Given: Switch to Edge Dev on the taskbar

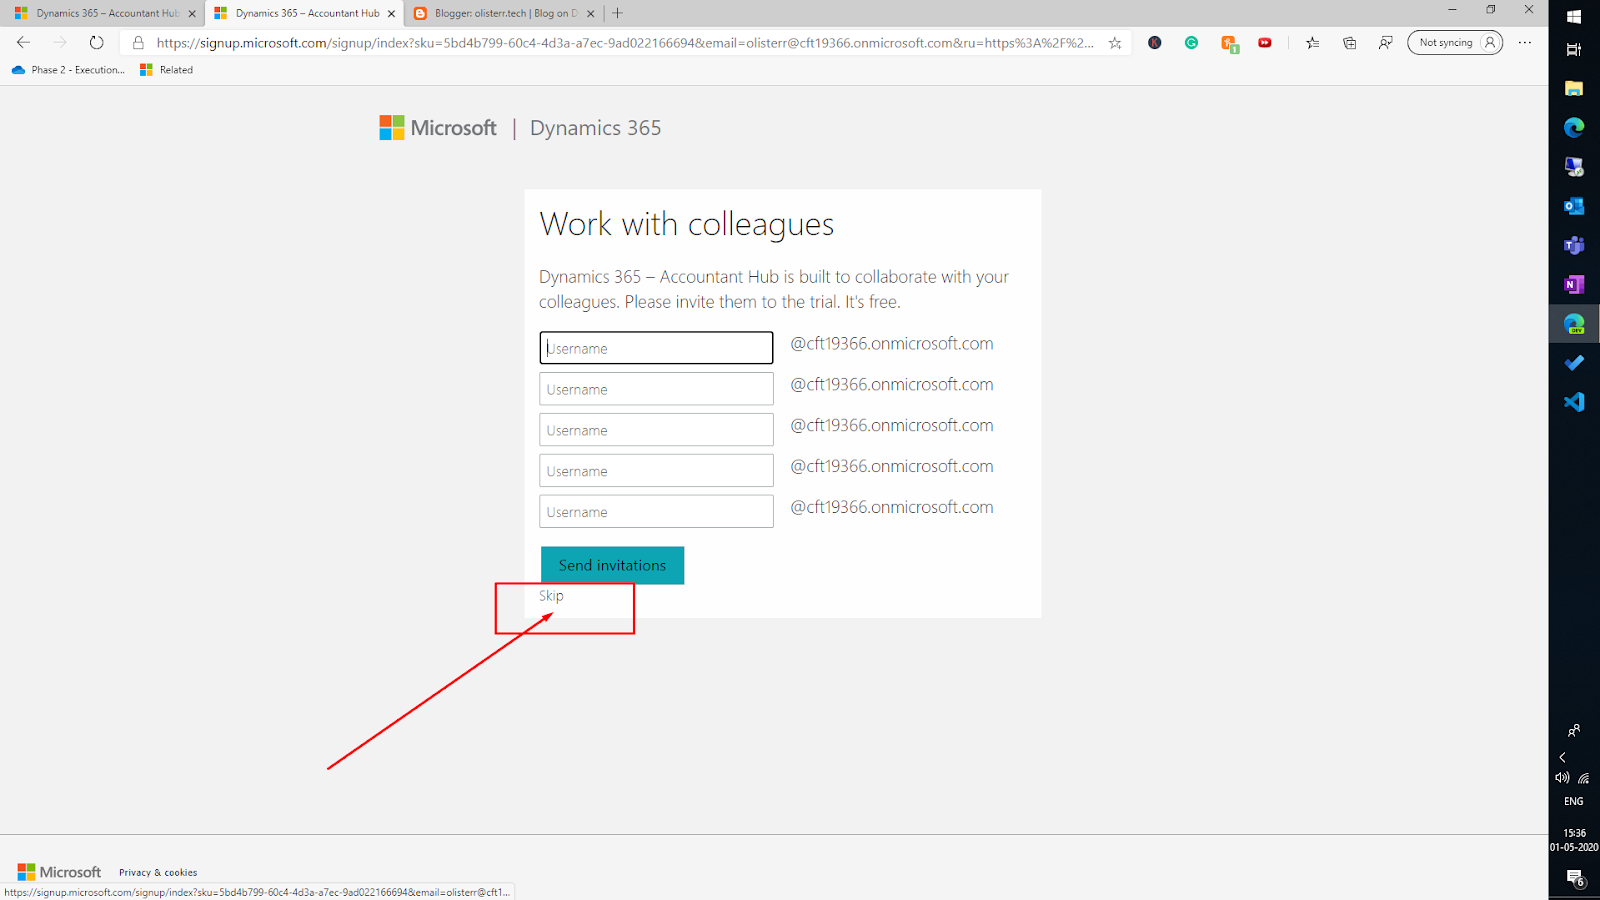Looking at the screenshot, I should pos(1574,323).
